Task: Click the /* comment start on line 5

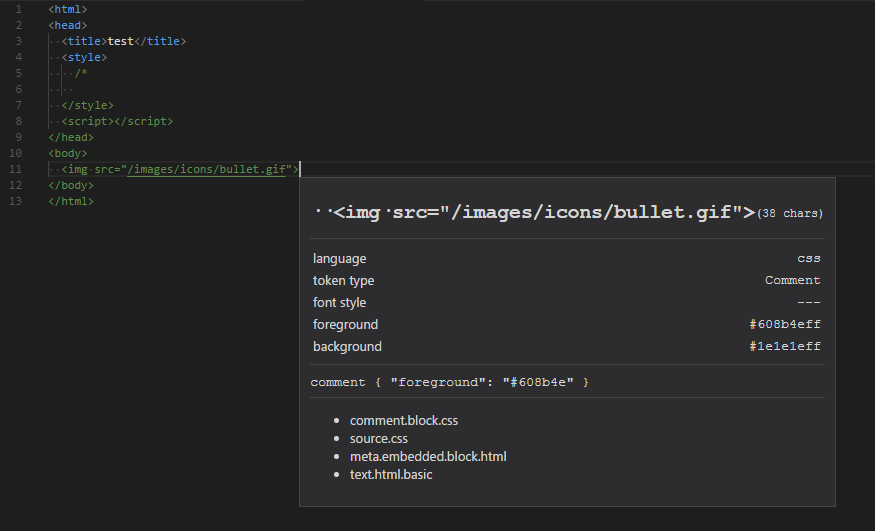Action: tap(81, 73)
